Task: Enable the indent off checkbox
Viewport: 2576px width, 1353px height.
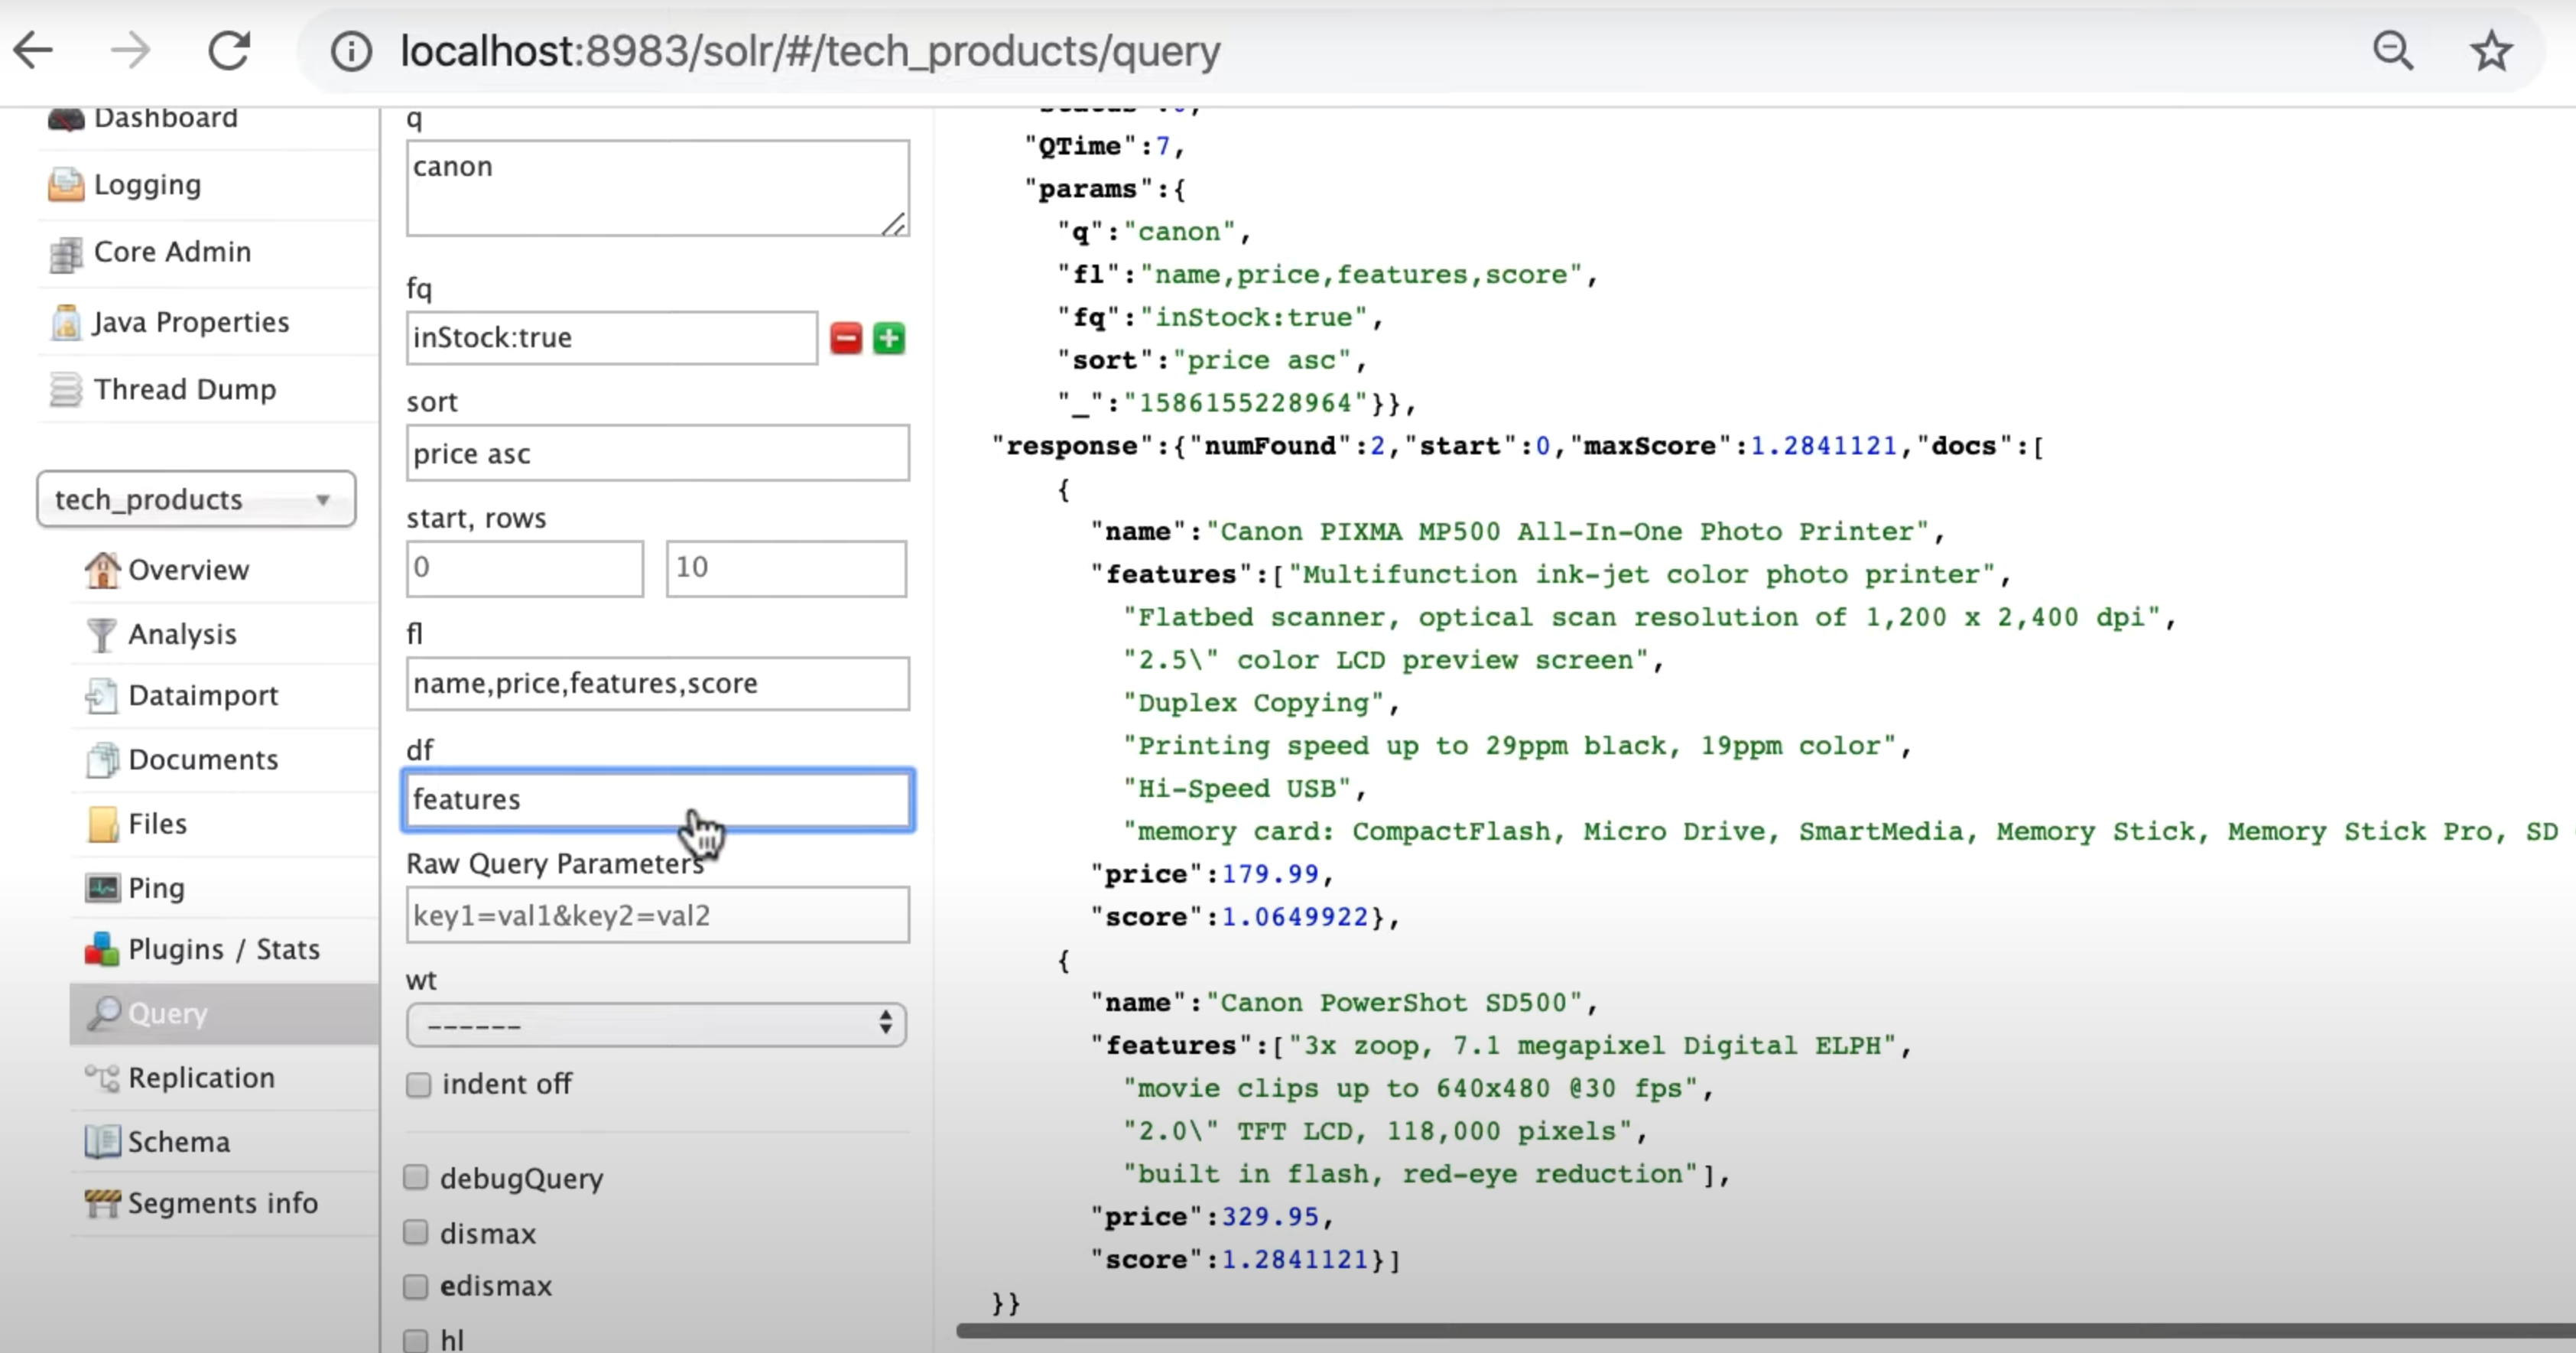Action: tap(419, 1084)
